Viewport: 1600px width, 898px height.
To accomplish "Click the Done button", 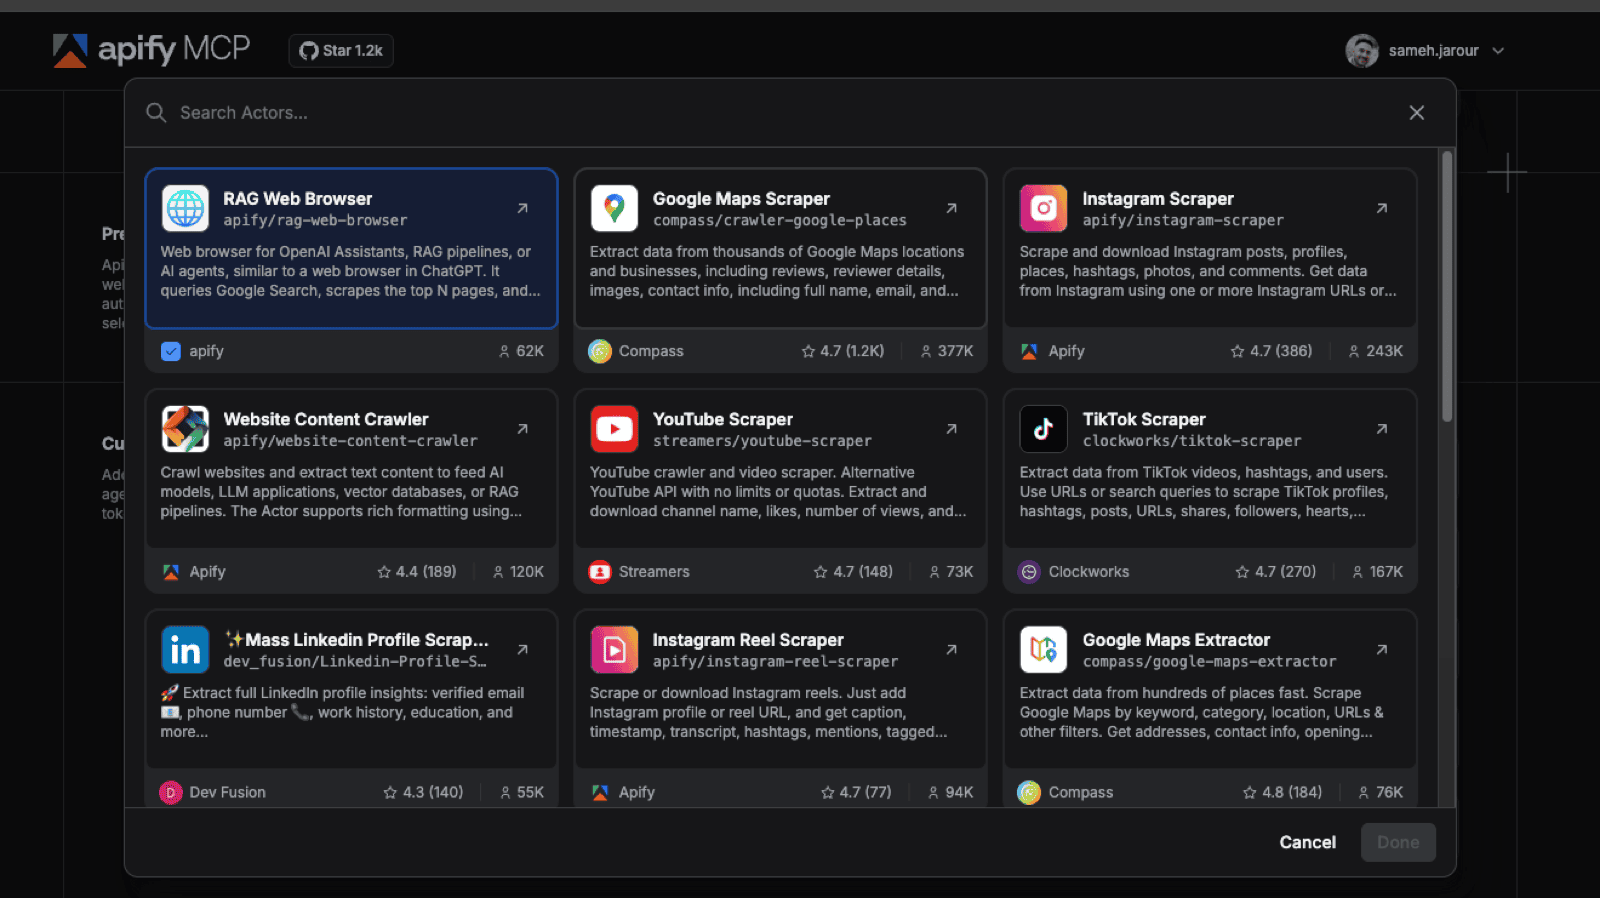I will (x=1398, y=843).
